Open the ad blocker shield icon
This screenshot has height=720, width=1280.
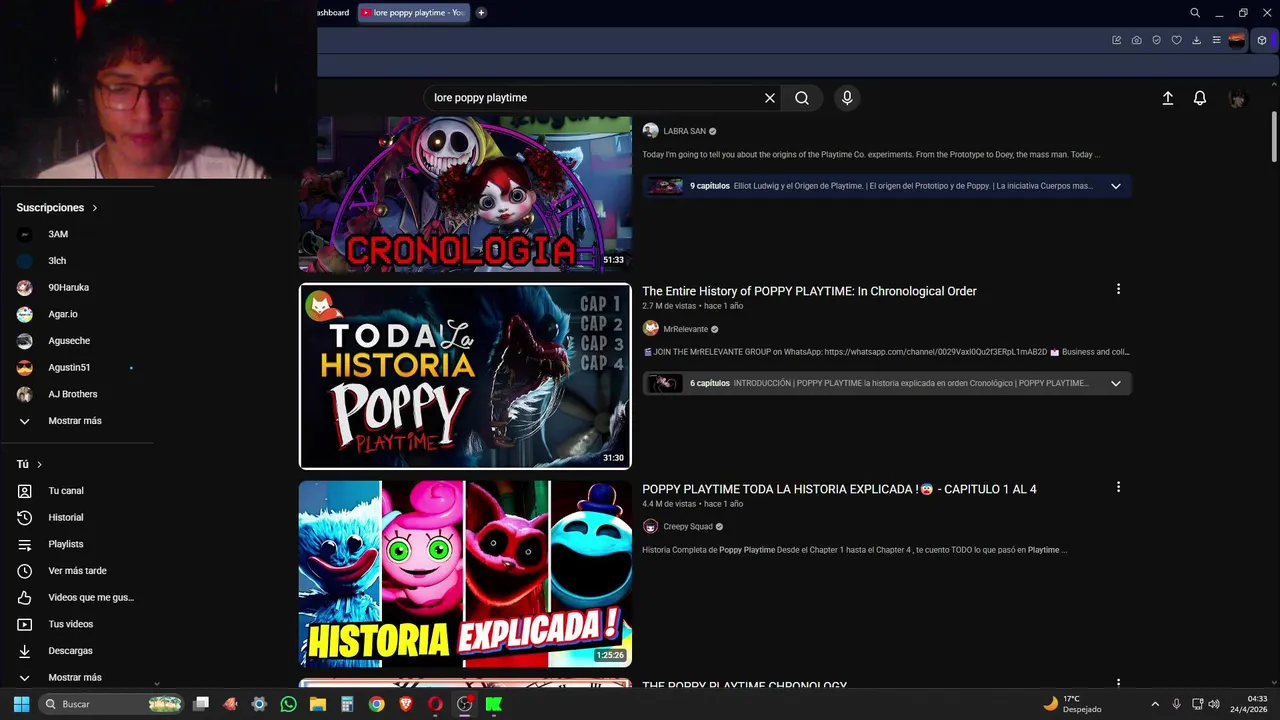tap(1157, 40)
